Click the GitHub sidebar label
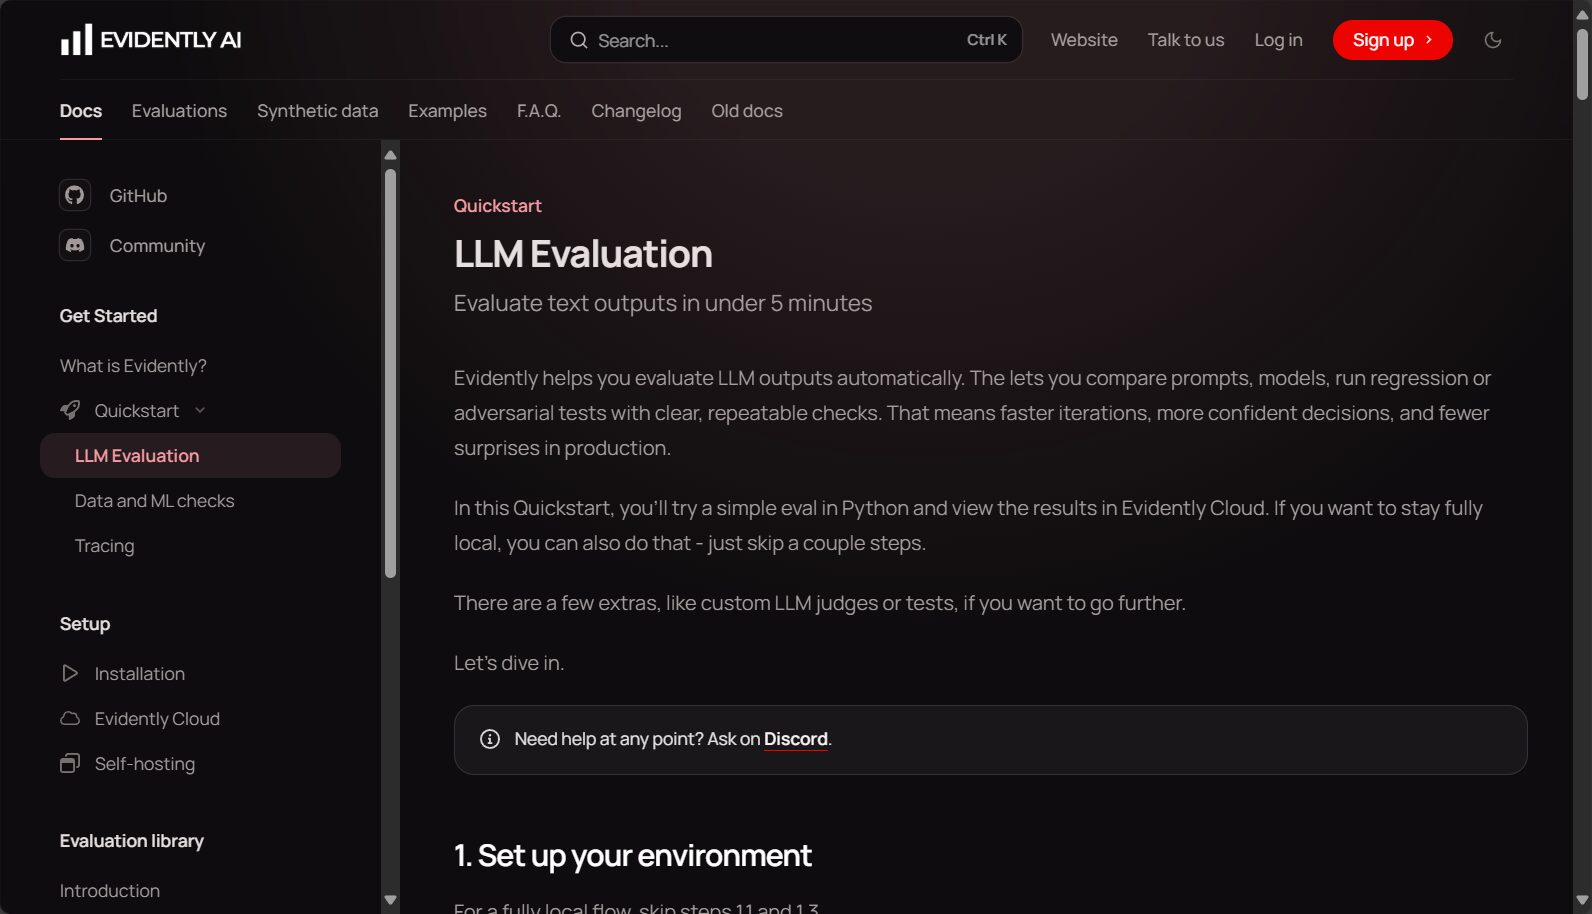Screen dimensions: 1592x914 [x=138, y=196]
